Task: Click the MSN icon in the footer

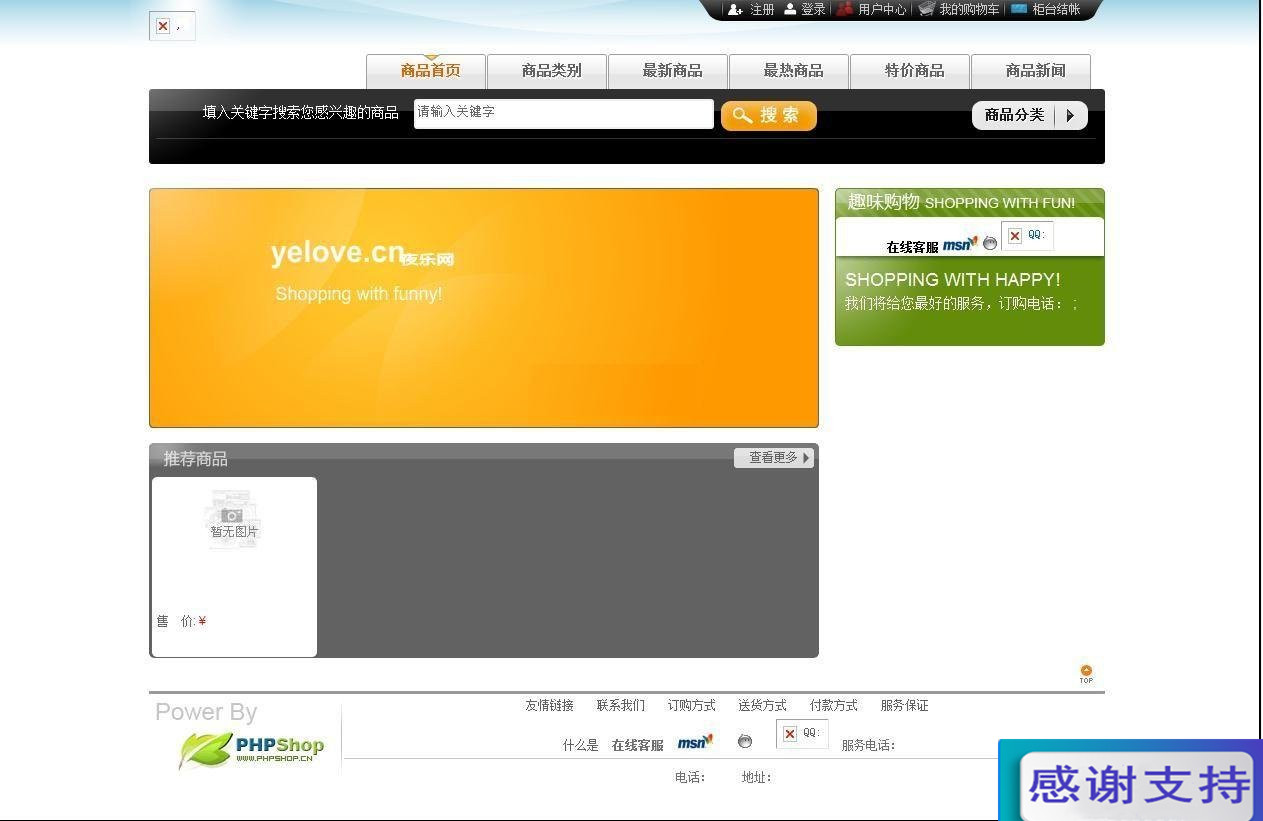Action: 695,742
